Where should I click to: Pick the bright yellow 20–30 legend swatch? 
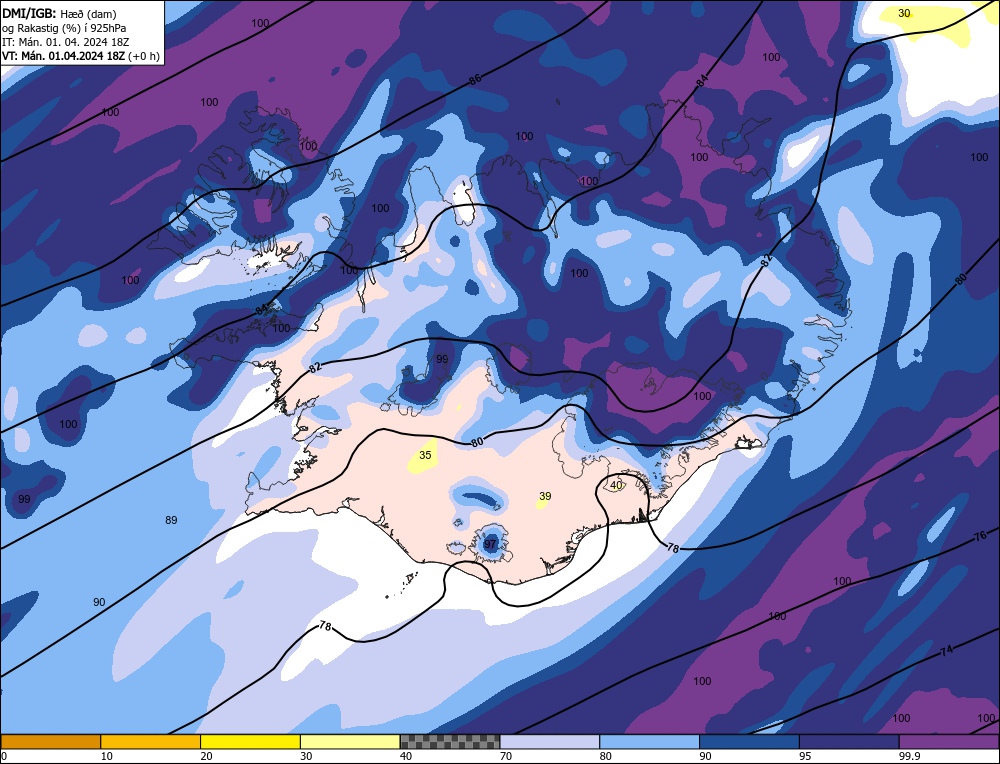pyautogui.click(x=250, y=742)
